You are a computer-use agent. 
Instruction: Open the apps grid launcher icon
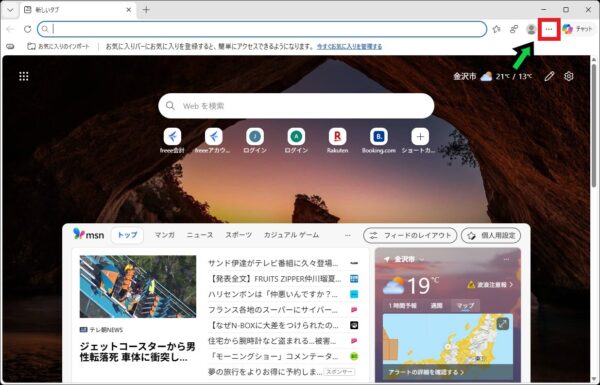[x=24, y=76]
